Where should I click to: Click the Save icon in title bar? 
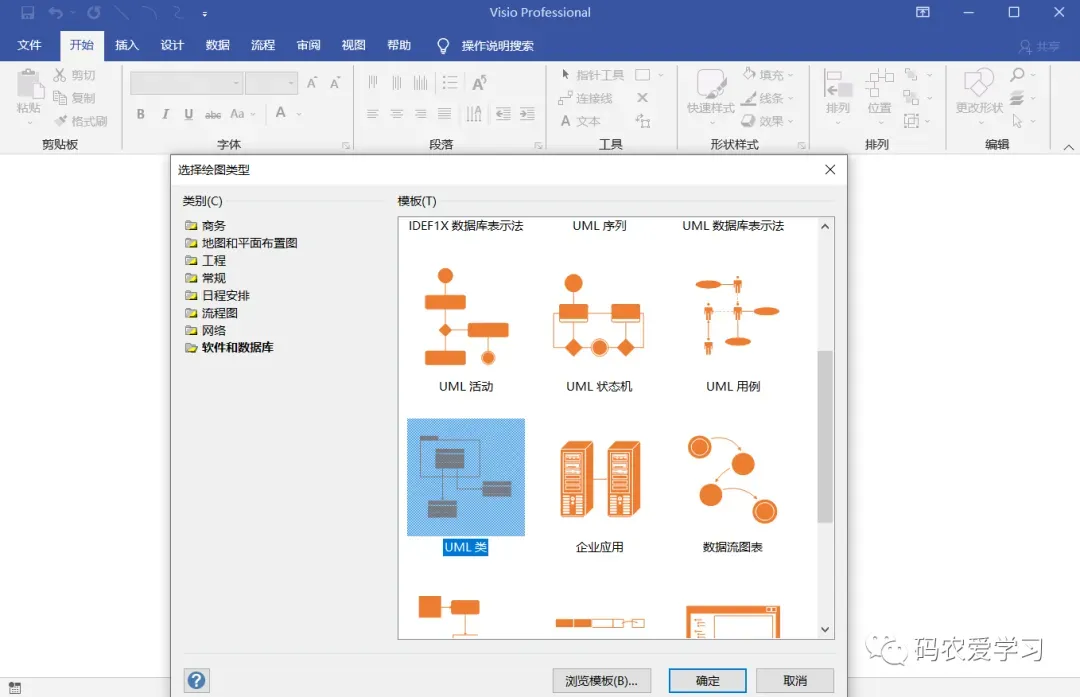coord(28,12)
